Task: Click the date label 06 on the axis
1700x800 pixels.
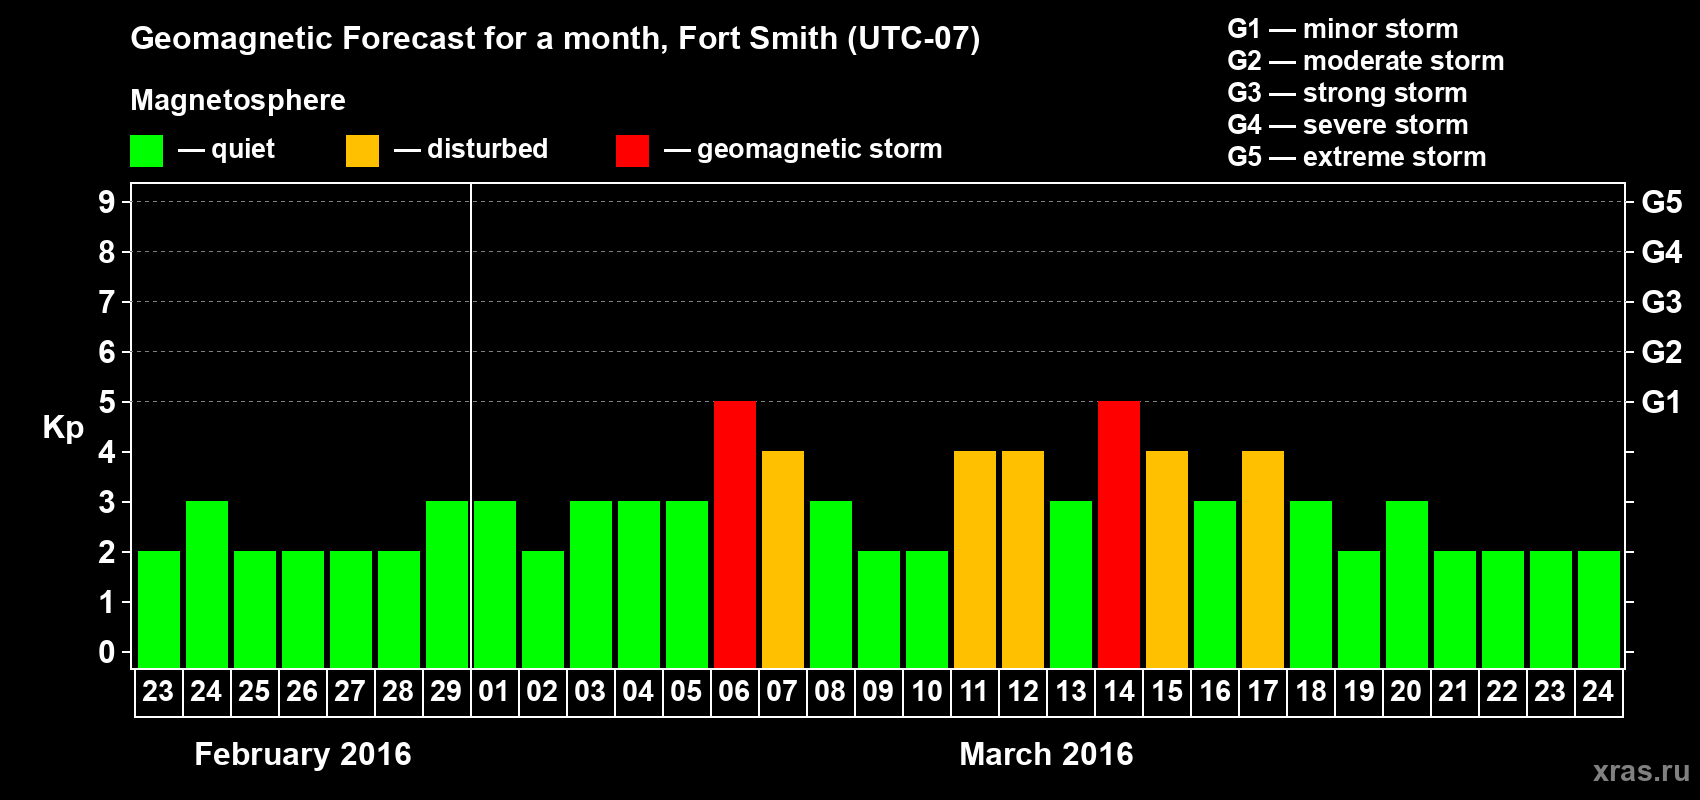Action: [734, 691]
